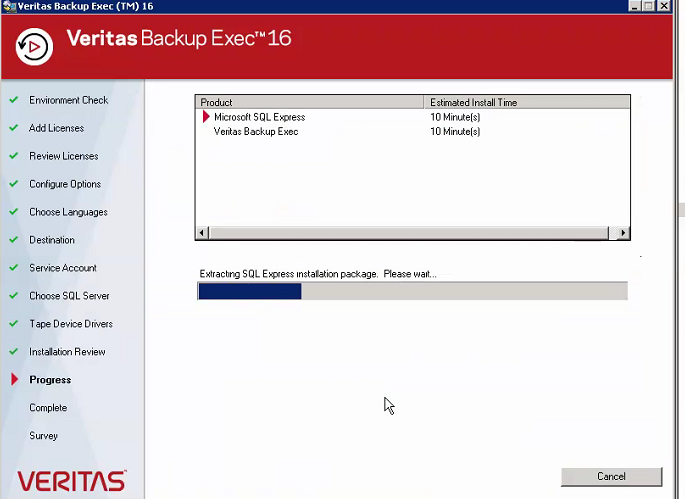Screen dimensions: 685x499
Task: Click the green checkmark beside Environment Check
Action: 14,100
